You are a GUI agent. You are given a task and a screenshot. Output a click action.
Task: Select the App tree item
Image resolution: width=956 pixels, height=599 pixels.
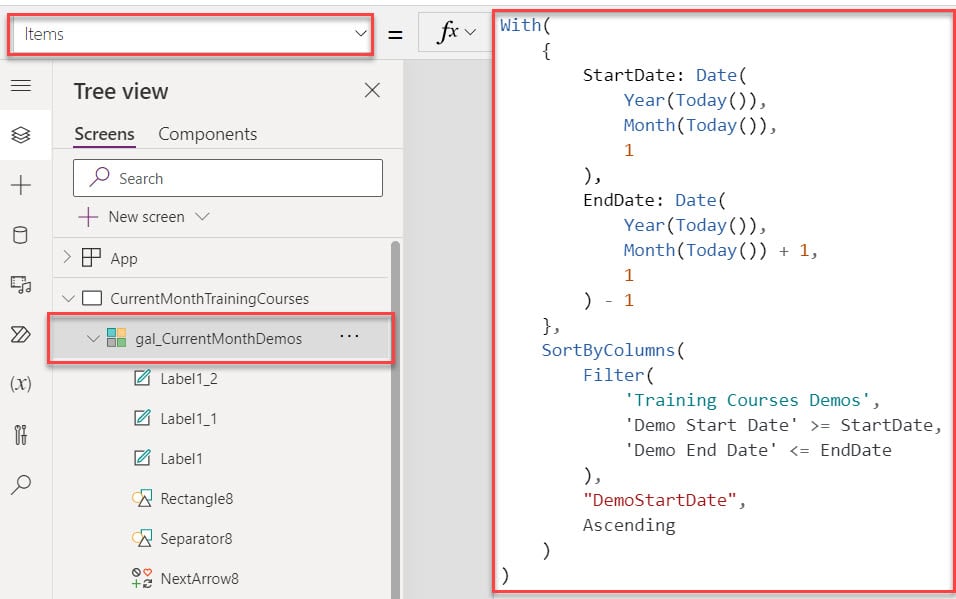(x=123, y=259)
